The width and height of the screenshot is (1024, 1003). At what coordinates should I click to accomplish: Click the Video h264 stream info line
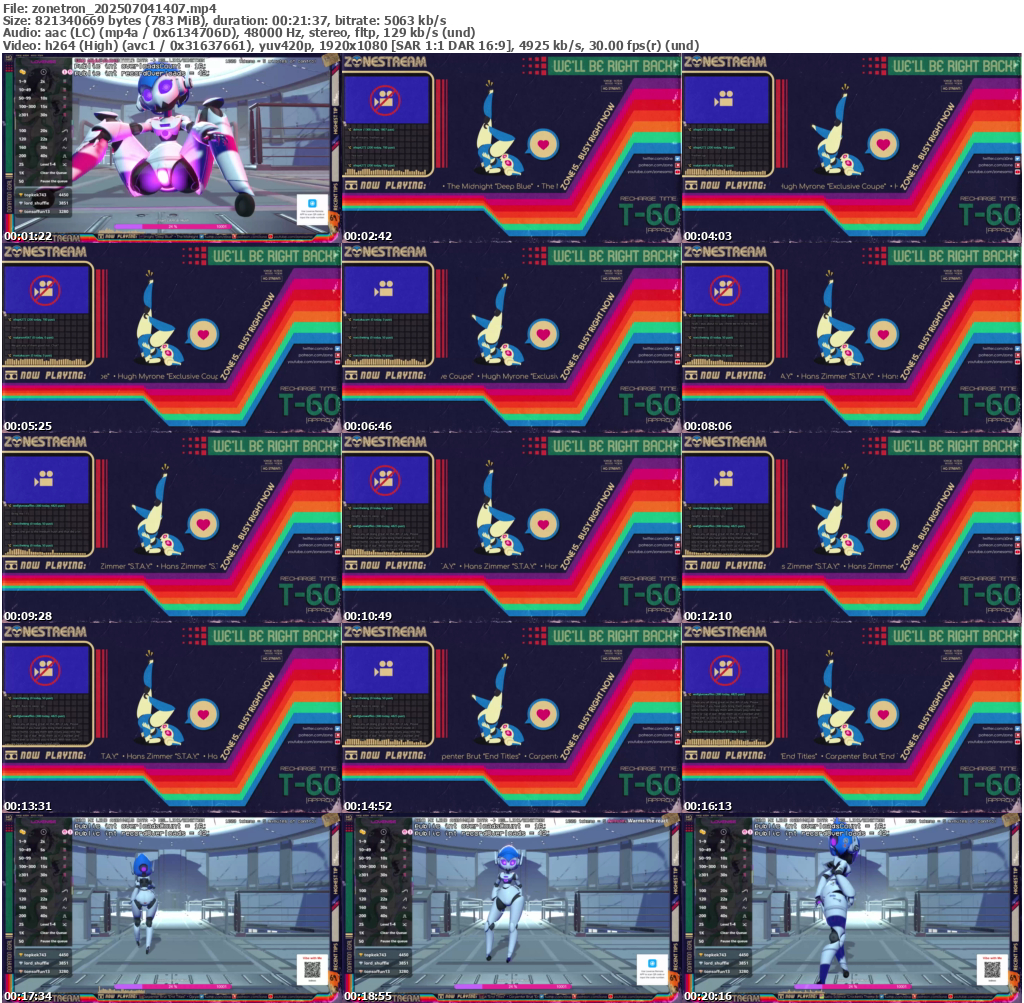(351, 45)
